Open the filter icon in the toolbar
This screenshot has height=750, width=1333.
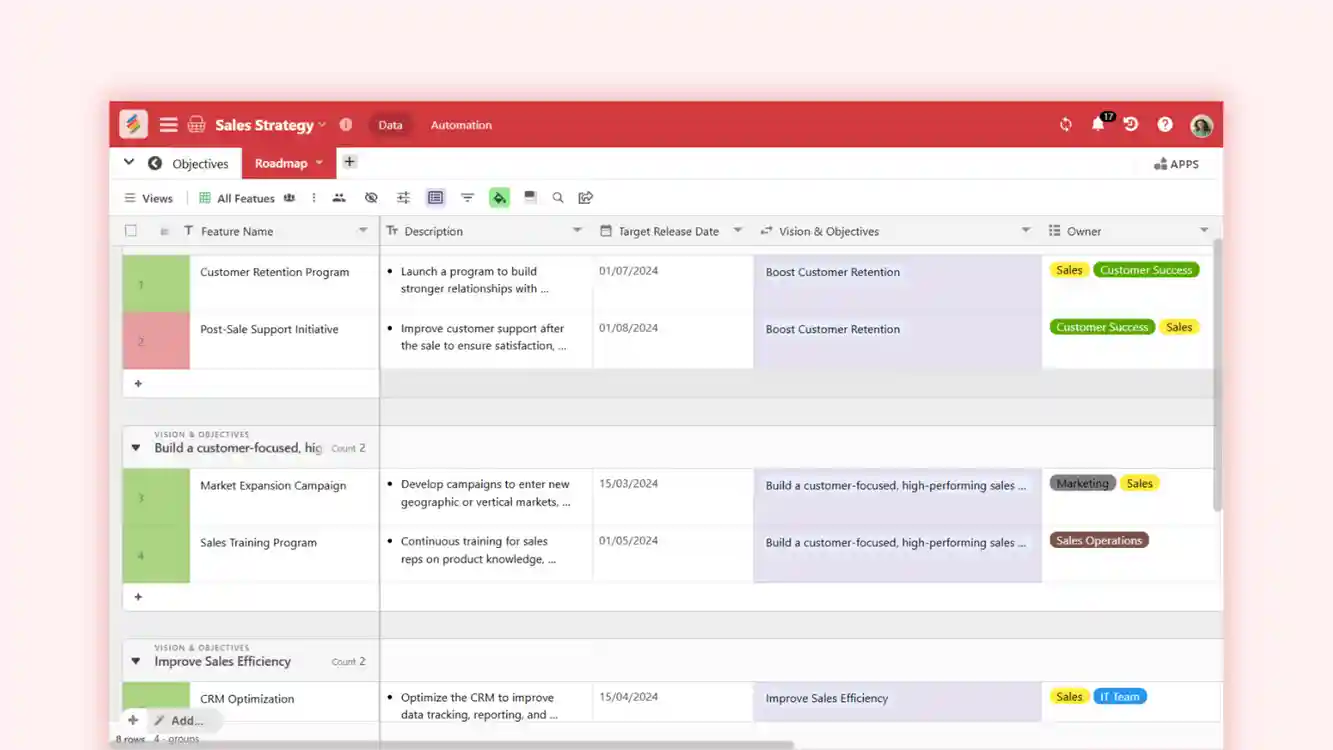click(x=467, y=197)
